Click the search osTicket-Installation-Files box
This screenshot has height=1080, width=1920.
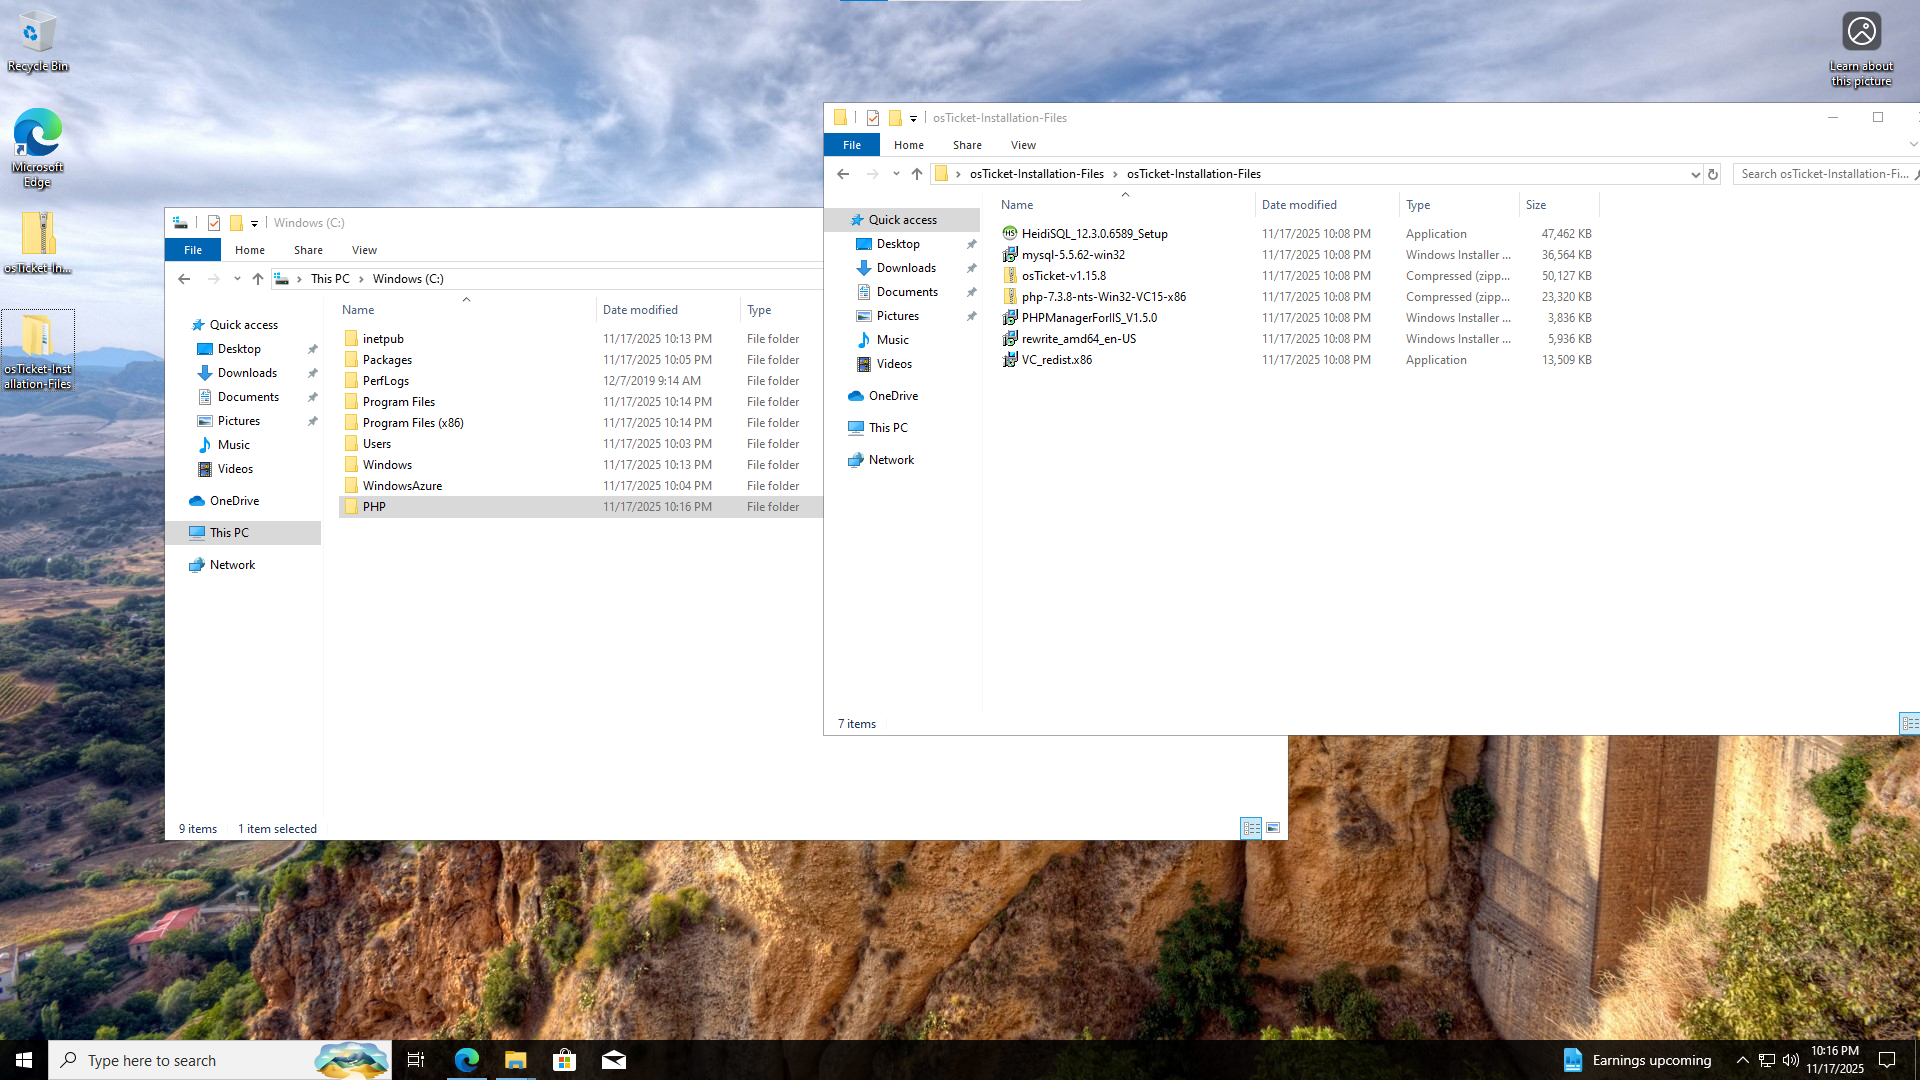point(1822,174)
